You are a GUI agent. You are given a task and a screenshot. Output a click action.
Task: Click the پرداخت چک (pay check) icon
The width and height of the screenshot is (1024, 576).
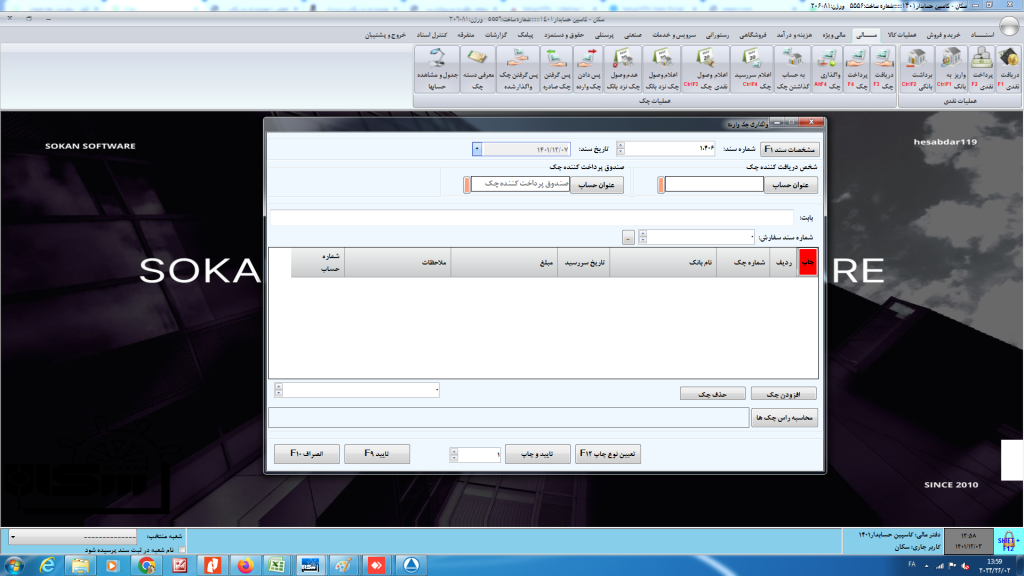[856, 69]
